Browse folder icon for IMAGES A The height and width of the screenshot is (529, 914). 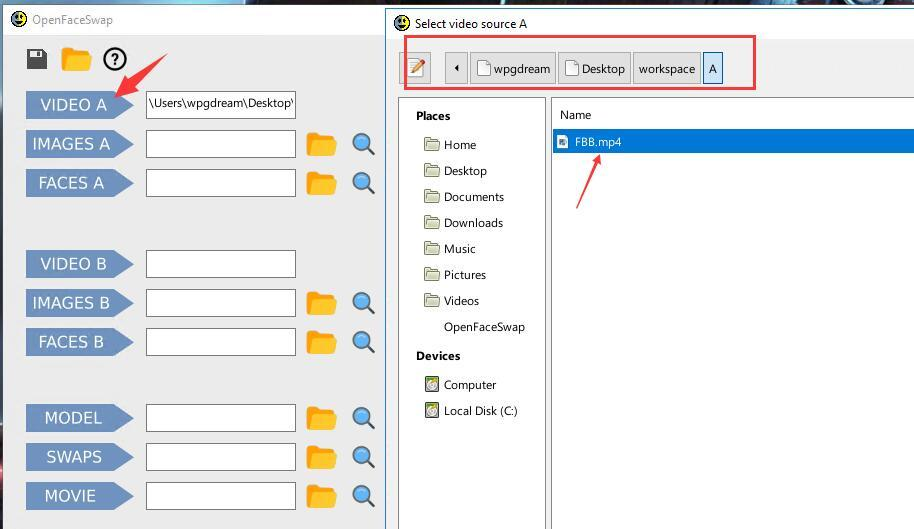click(322, 144)
